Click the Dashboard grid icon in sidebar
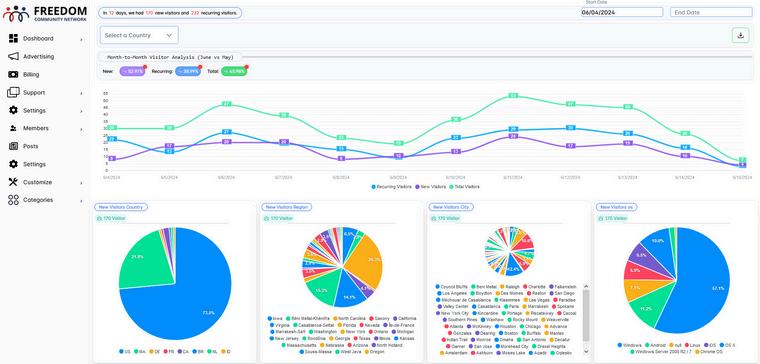 pyautogui.click(x=14, y=38)
